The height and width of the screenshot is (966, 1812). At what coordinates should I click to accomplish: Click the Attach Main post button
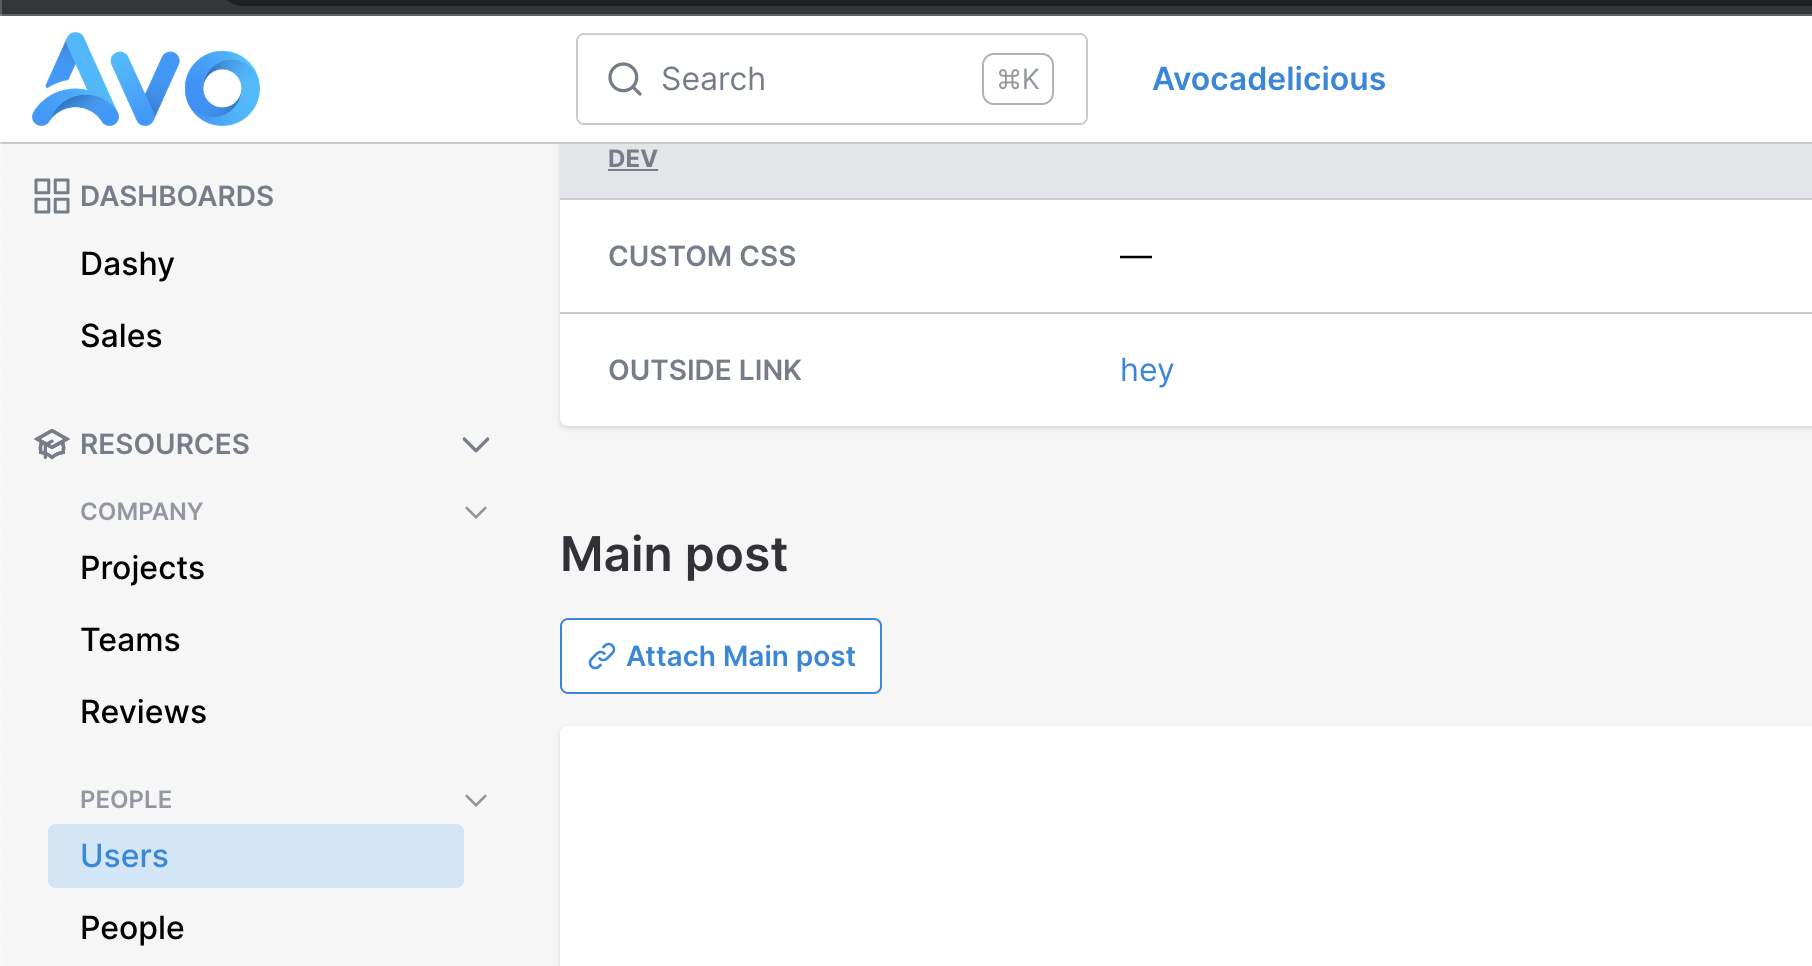click(721, 656)
